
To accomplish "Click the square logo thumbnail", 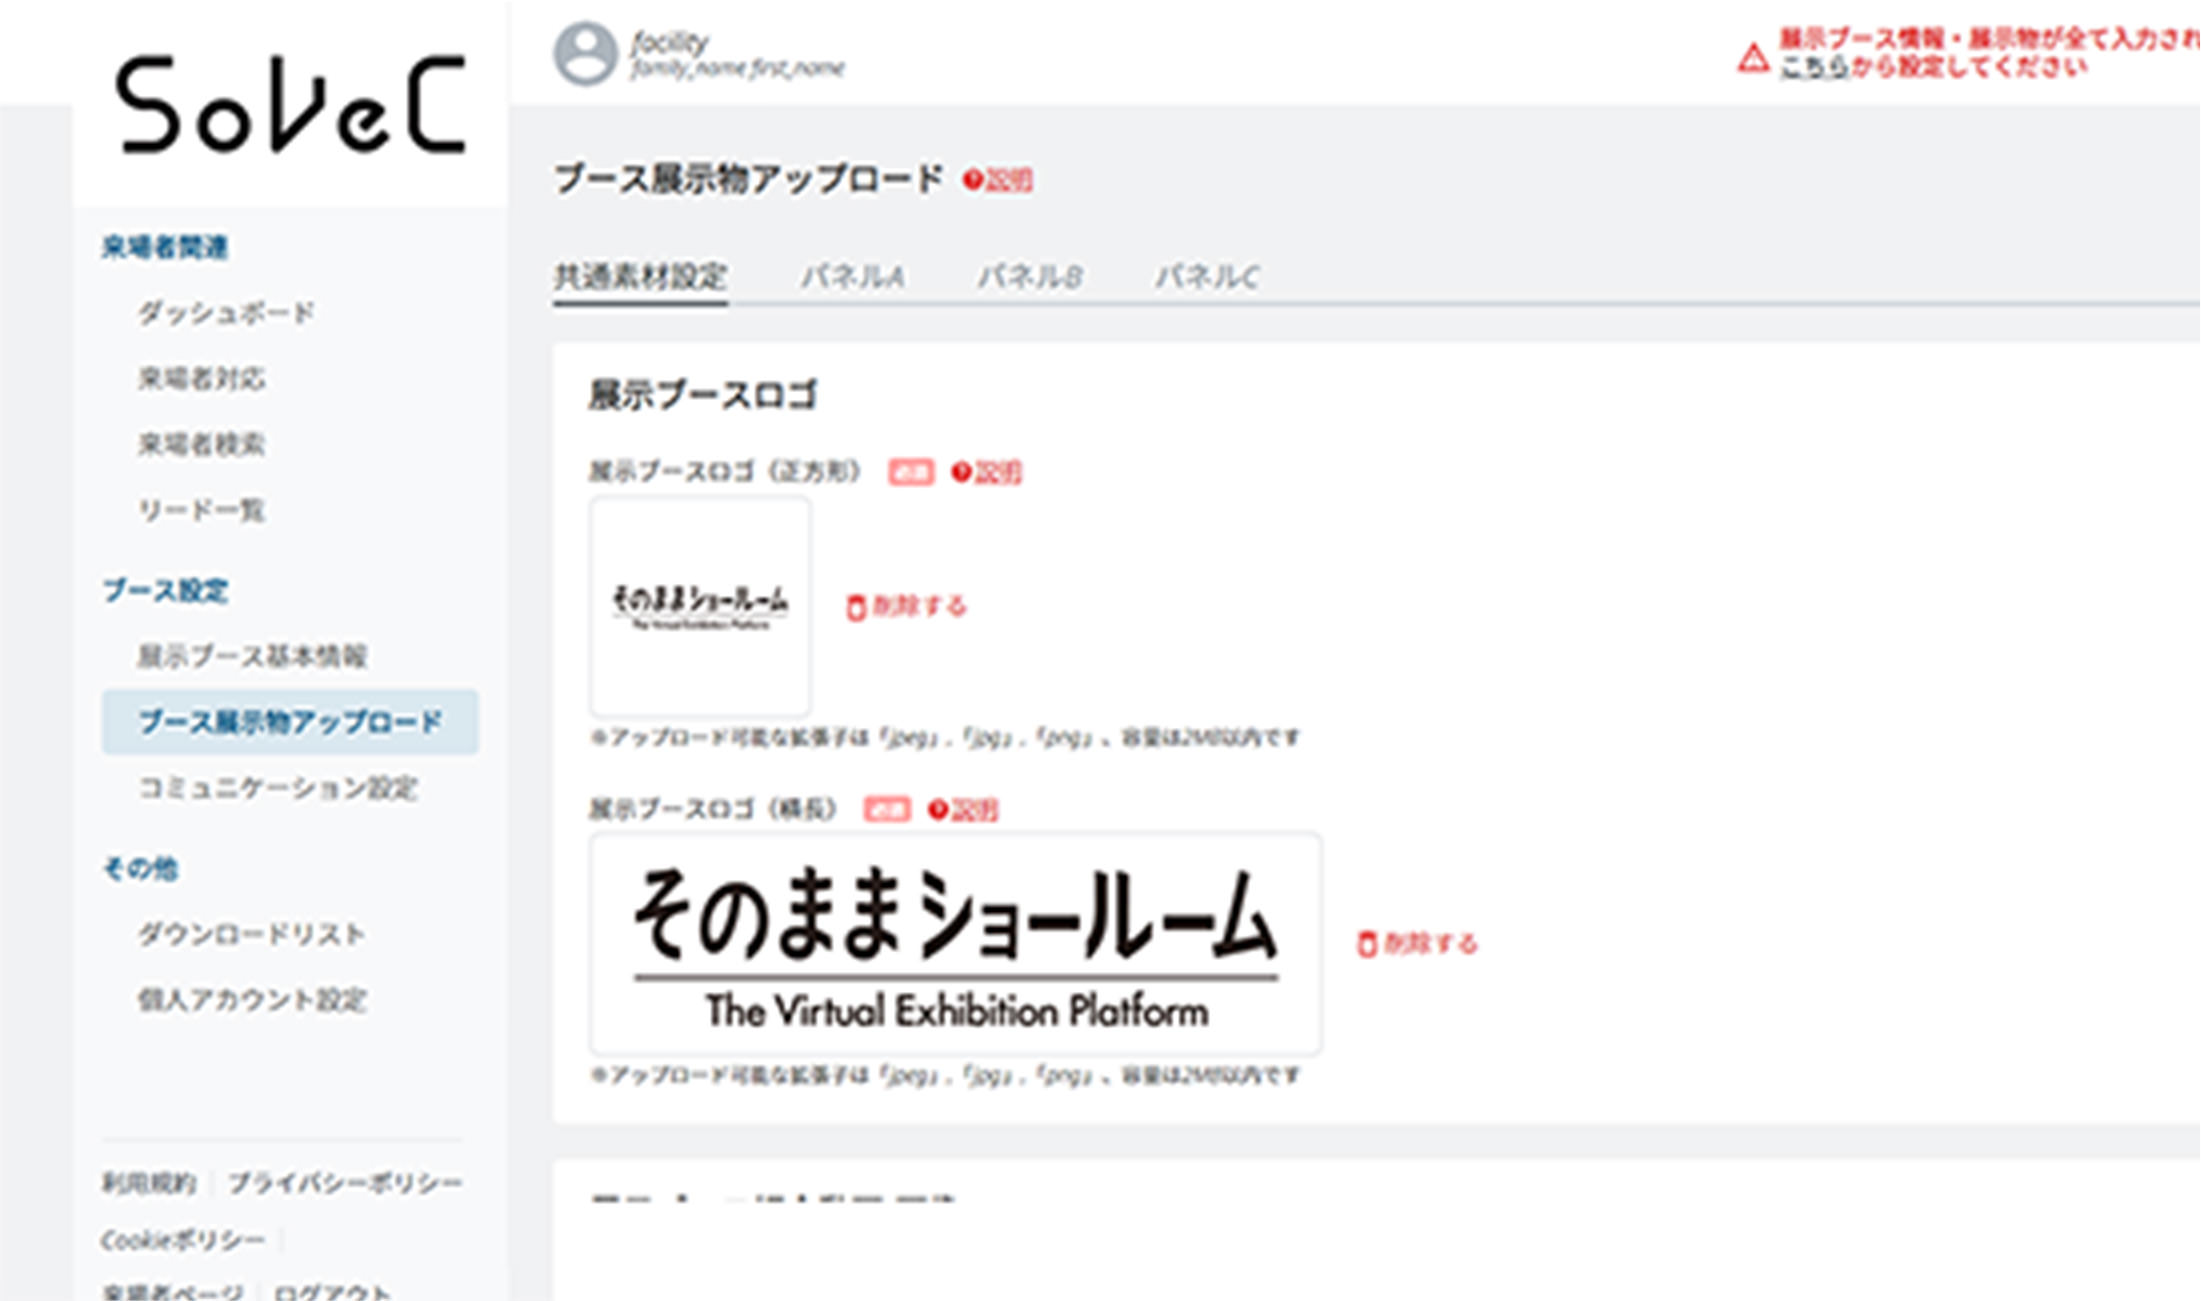I will point(700,606).
